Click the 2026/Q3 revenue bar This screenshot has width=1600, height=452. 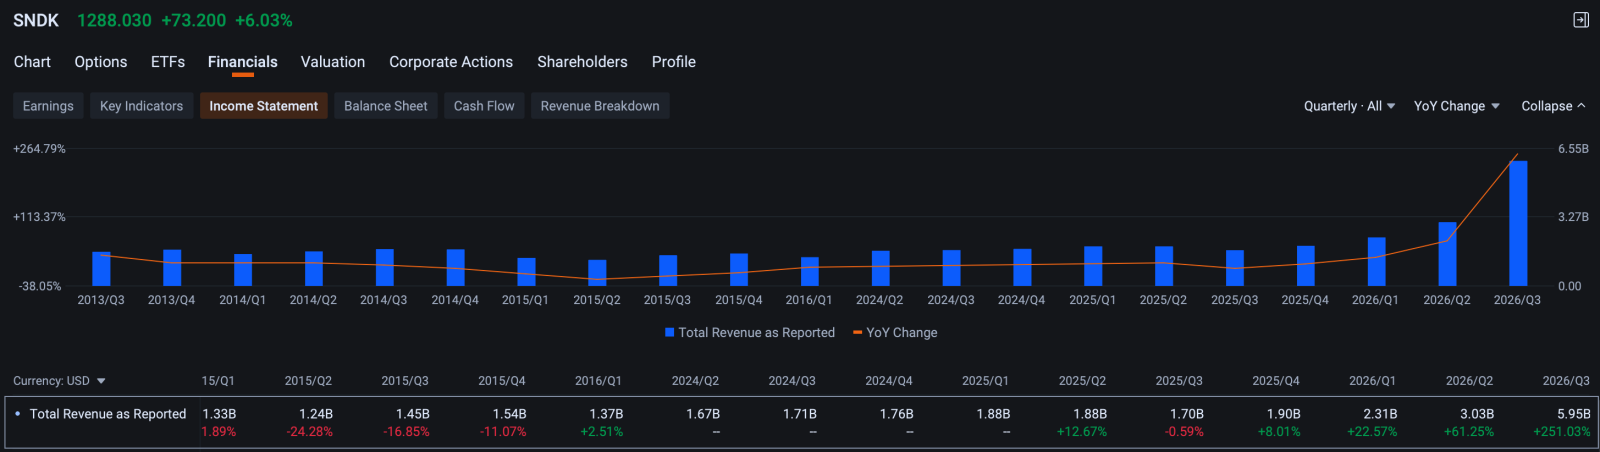[1518, 224]
